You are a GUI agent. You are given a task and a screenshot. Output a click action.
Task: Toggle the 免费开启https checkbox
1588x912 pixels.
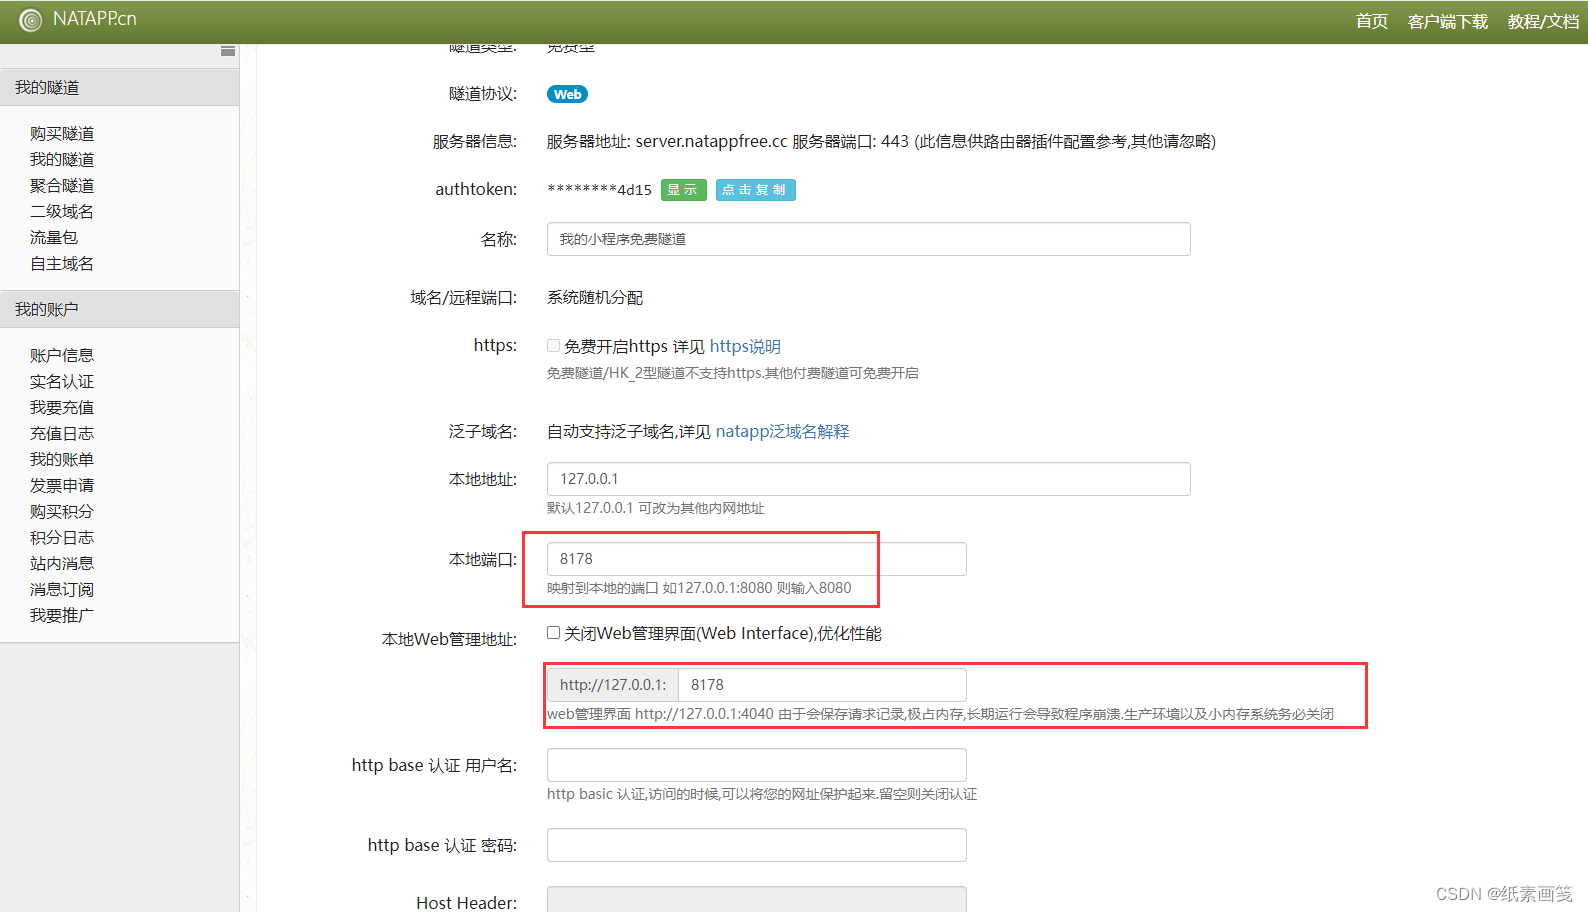point(553,346)
